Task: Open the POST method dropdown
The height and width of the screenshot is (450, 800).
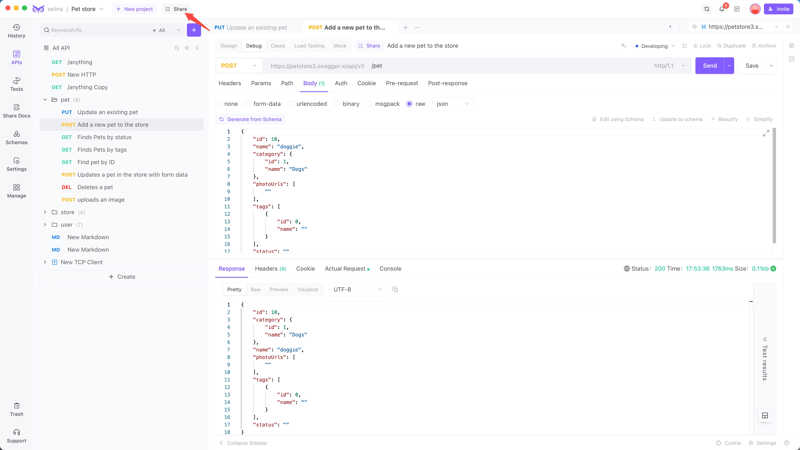Action: (x=239, y=66)
